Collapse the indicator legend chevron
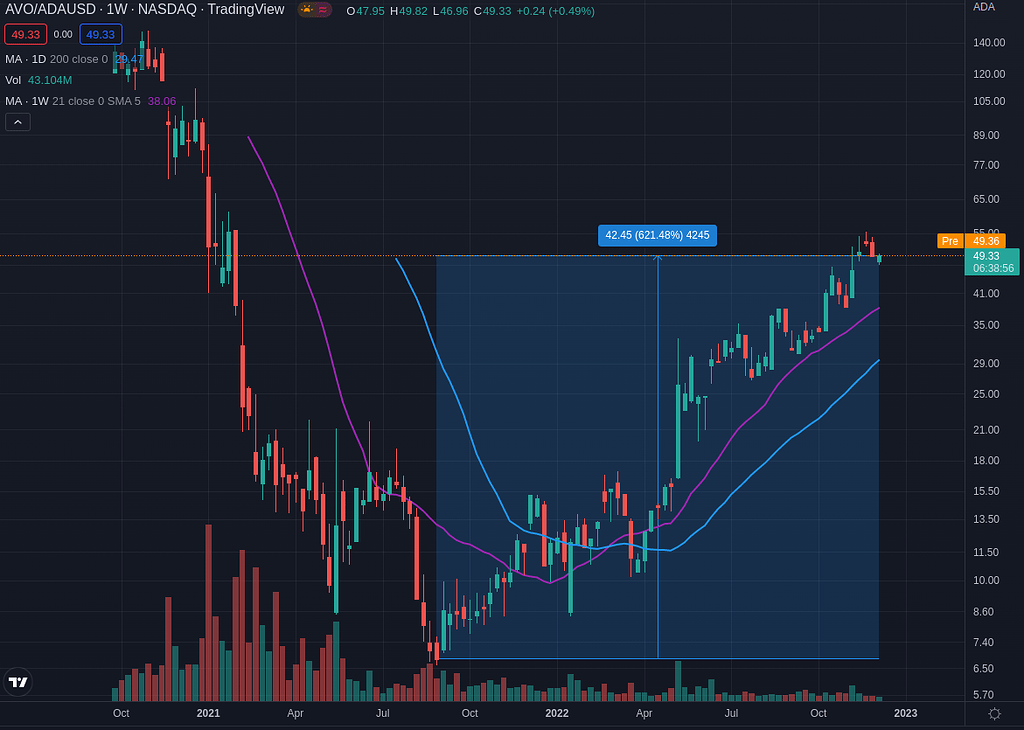The image size is (1024, 730). [x=18, y=122]
